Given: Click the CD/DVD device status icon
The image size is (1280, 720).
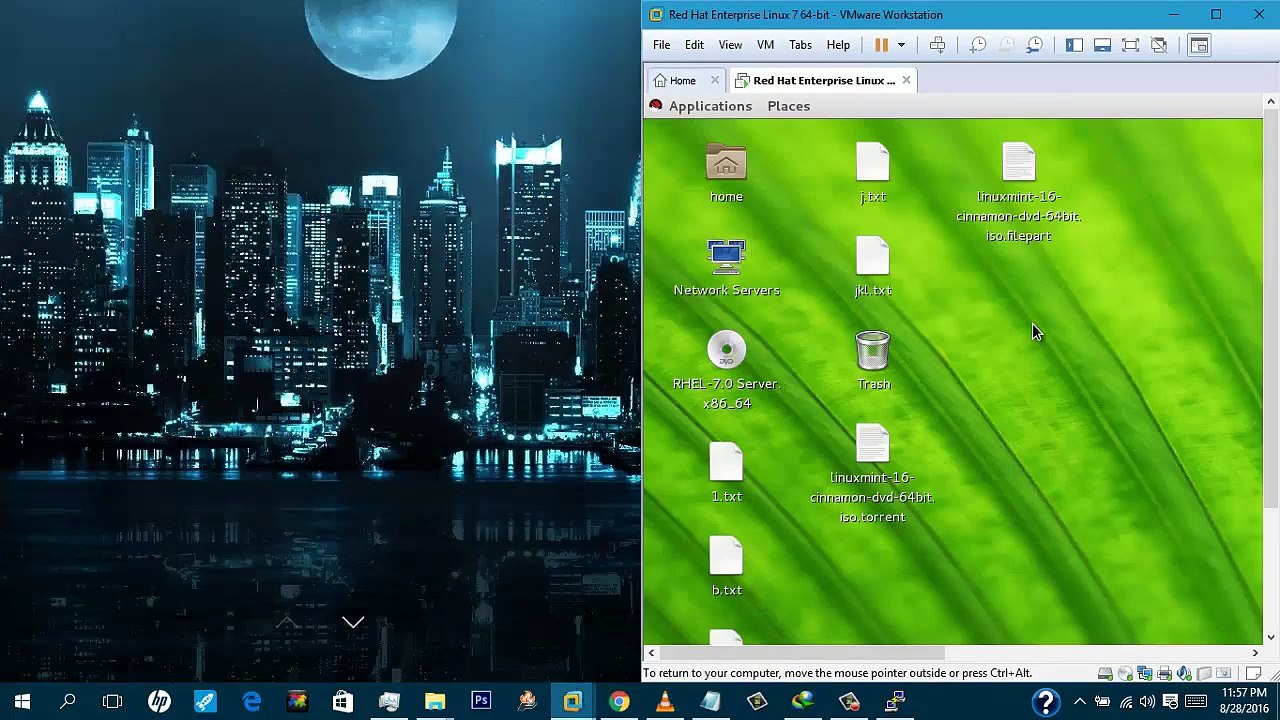Looking at the screenshot, I should (x=1125, y=673).
